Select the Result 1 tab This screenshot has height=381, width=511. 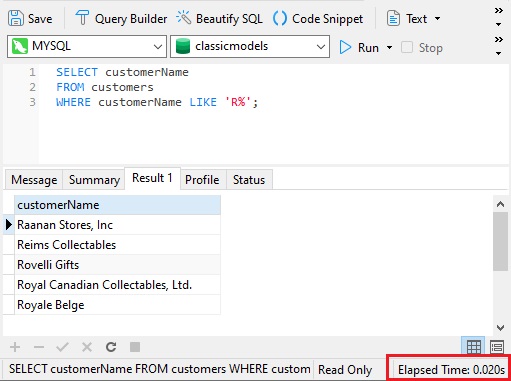tap(152, 178)
